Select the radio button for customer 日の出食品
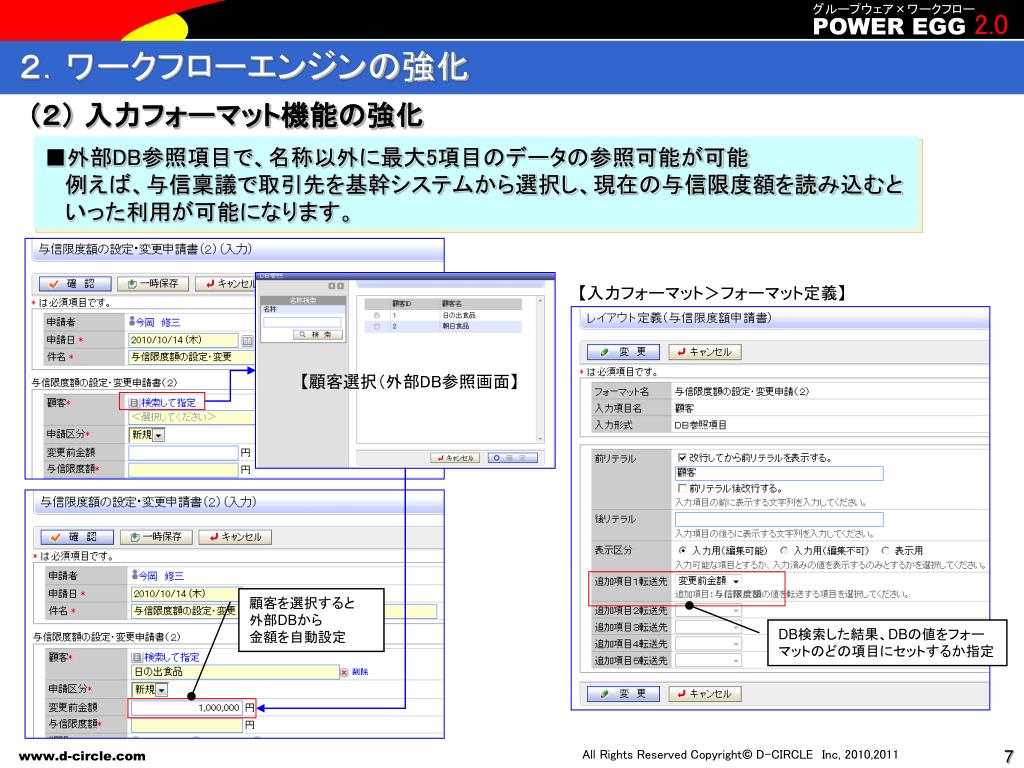This screenshot has width=1024, height=768. click(377, 316)
